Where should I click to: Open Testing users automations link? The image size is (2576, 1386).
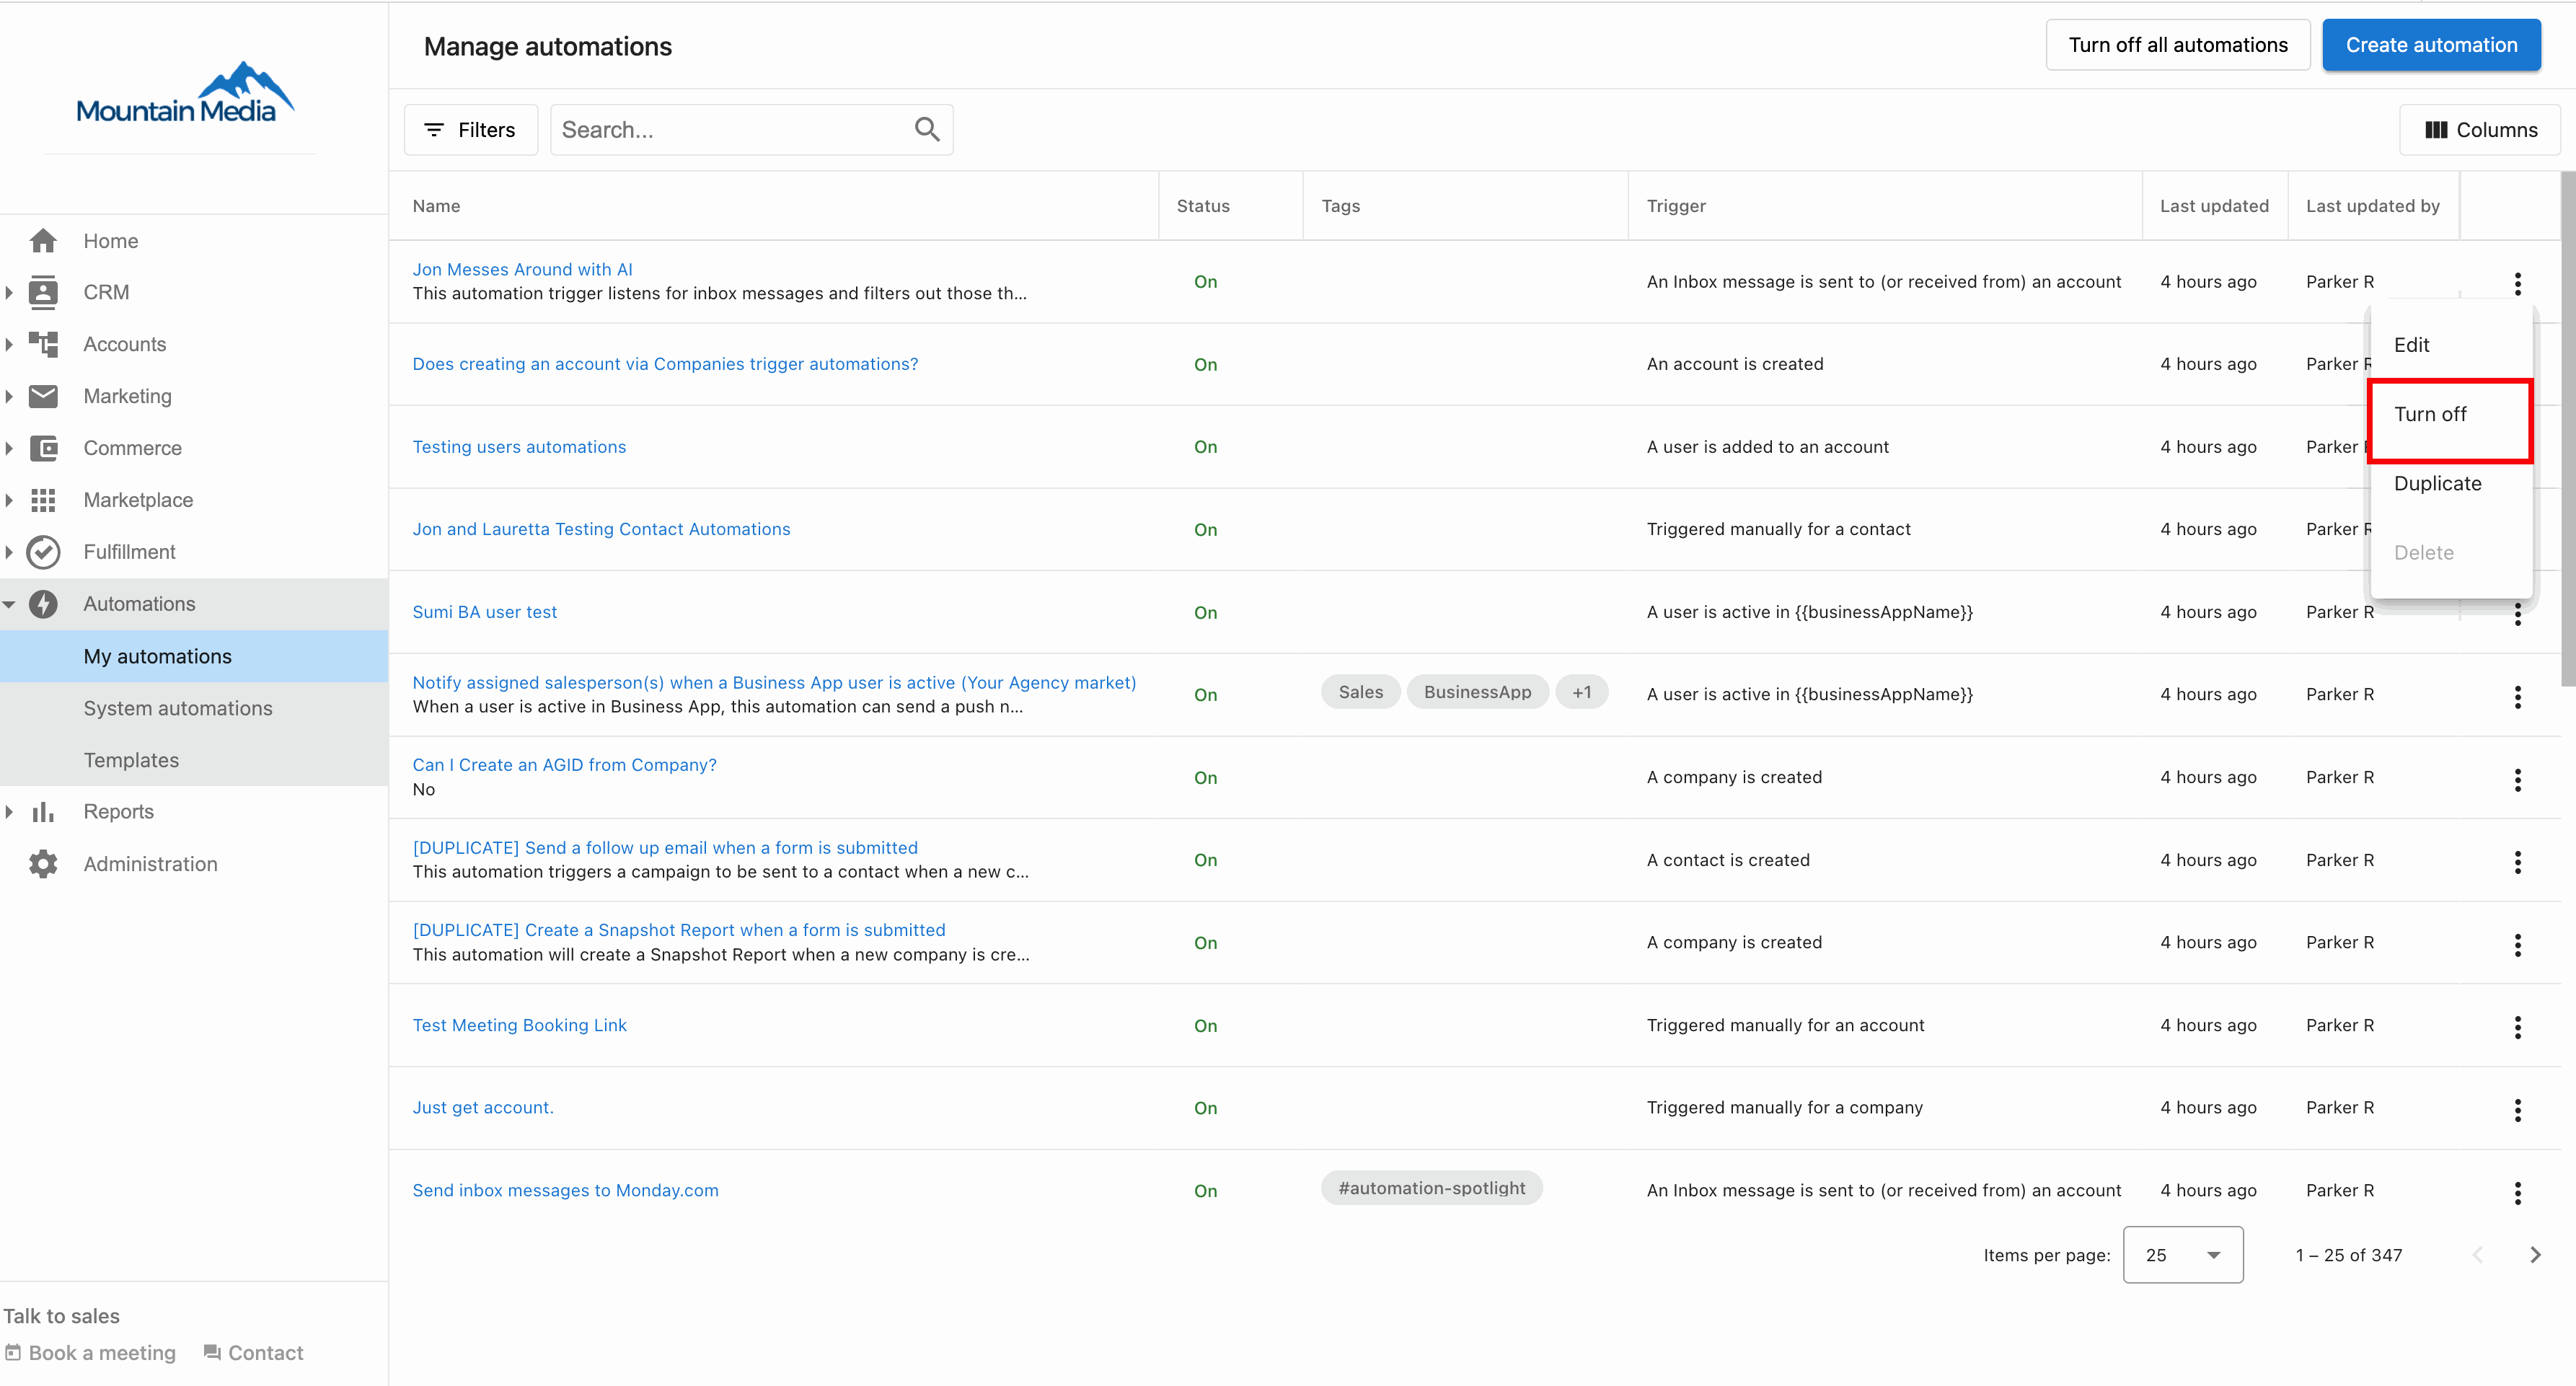point(519,447)
